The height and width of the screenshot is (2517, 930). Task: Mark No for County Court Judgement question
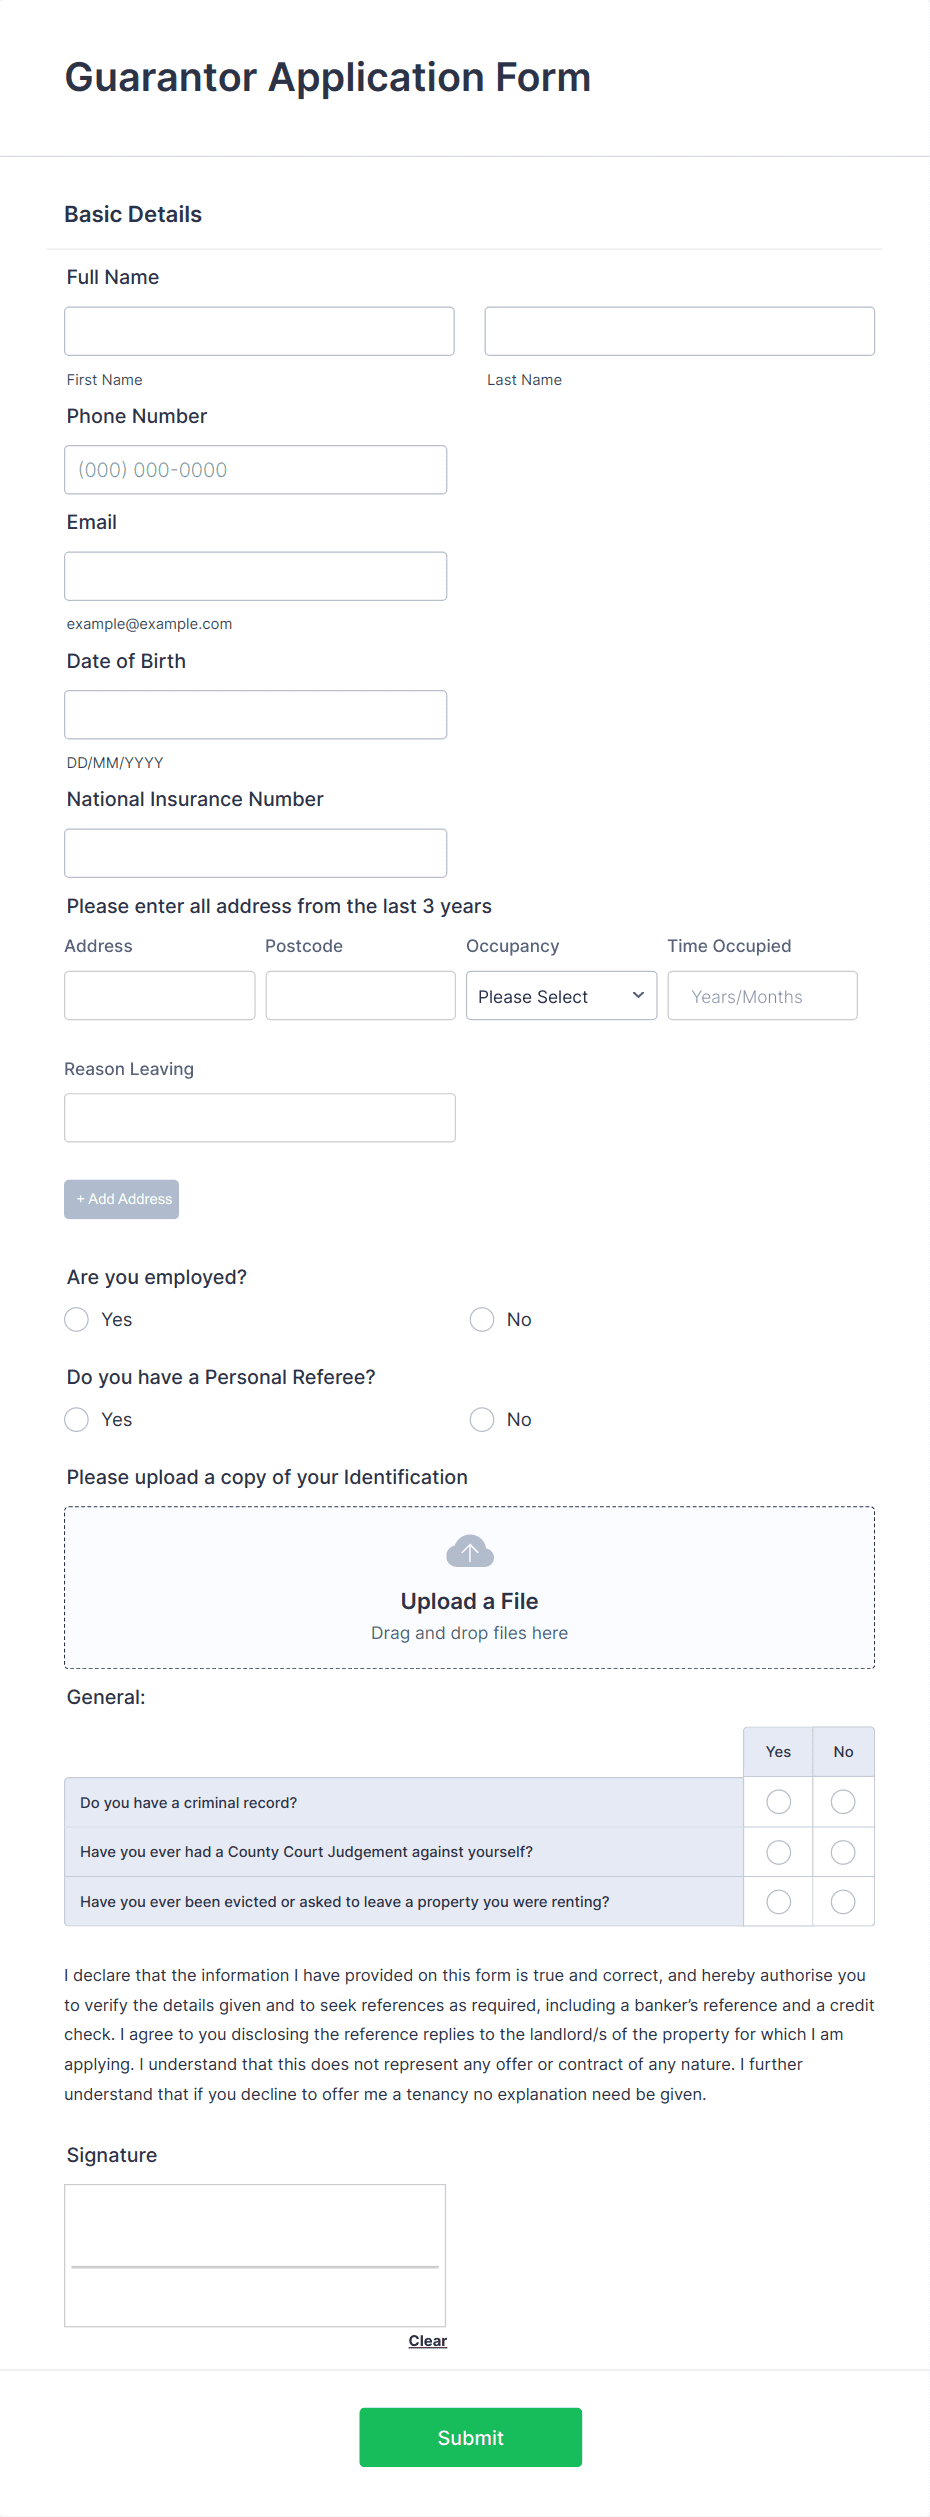842,1851
